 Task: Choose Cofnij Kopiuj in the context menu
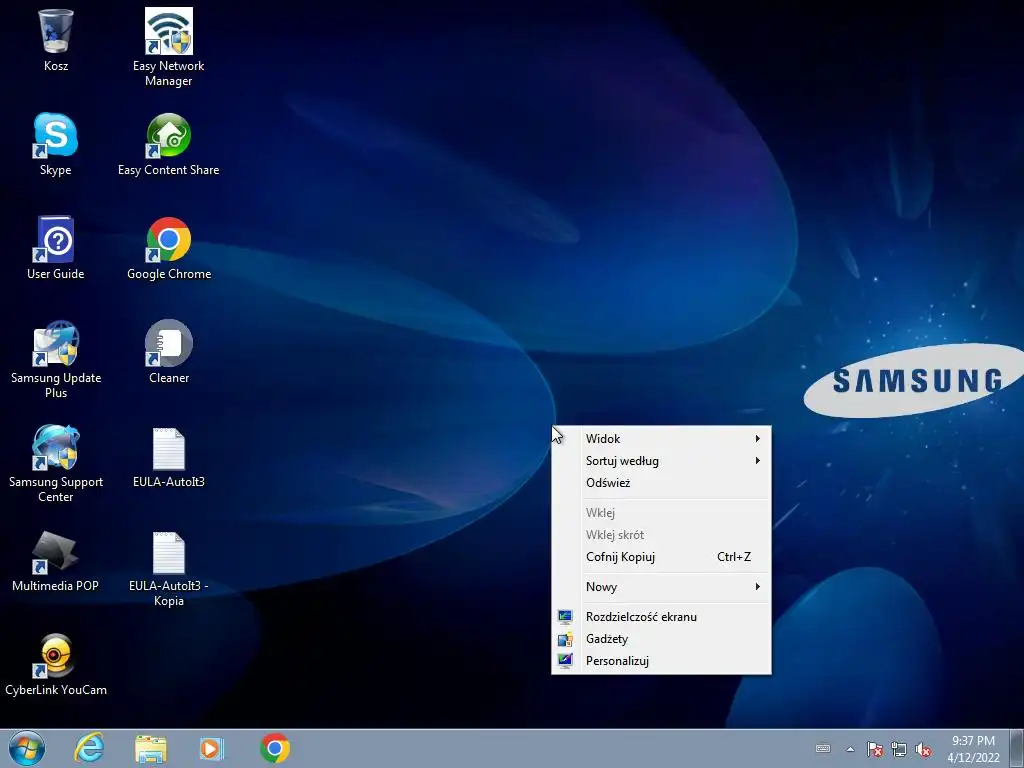(662, 557)
